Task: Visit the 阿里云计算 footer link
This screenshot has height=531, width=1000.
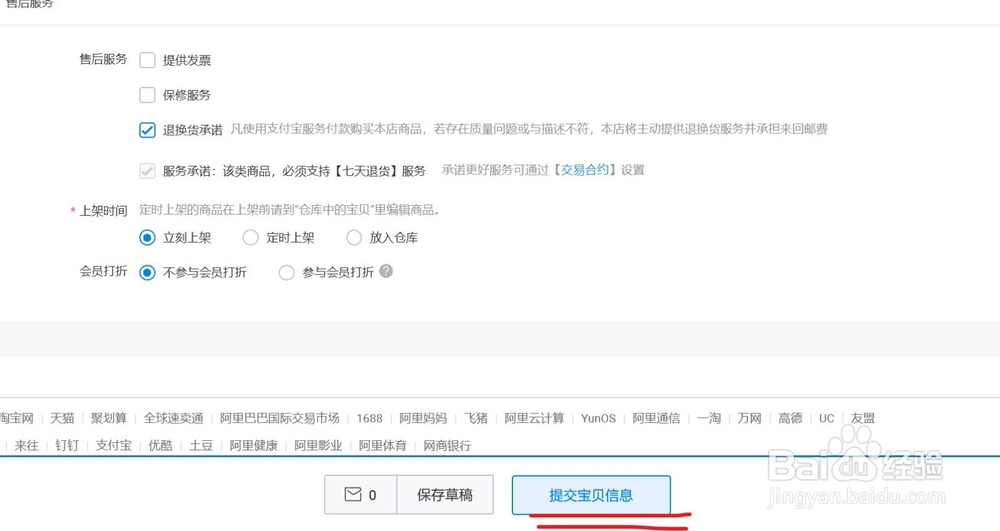Action: 534,418
